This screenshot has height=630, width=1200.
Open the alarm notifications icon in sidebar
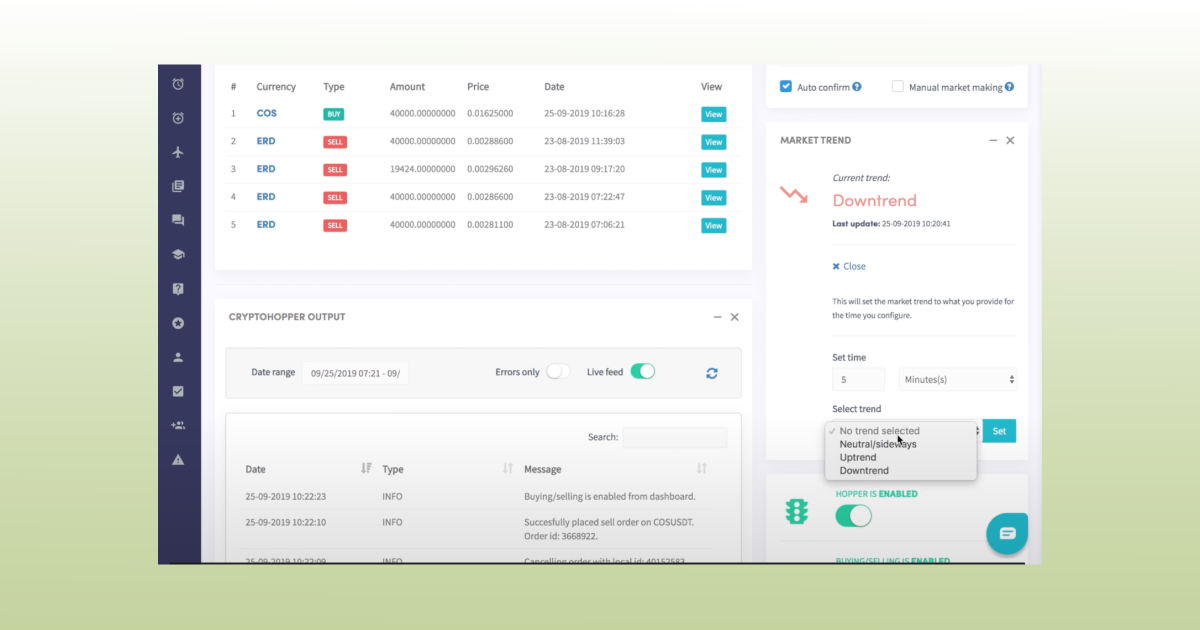coord(178,84)
